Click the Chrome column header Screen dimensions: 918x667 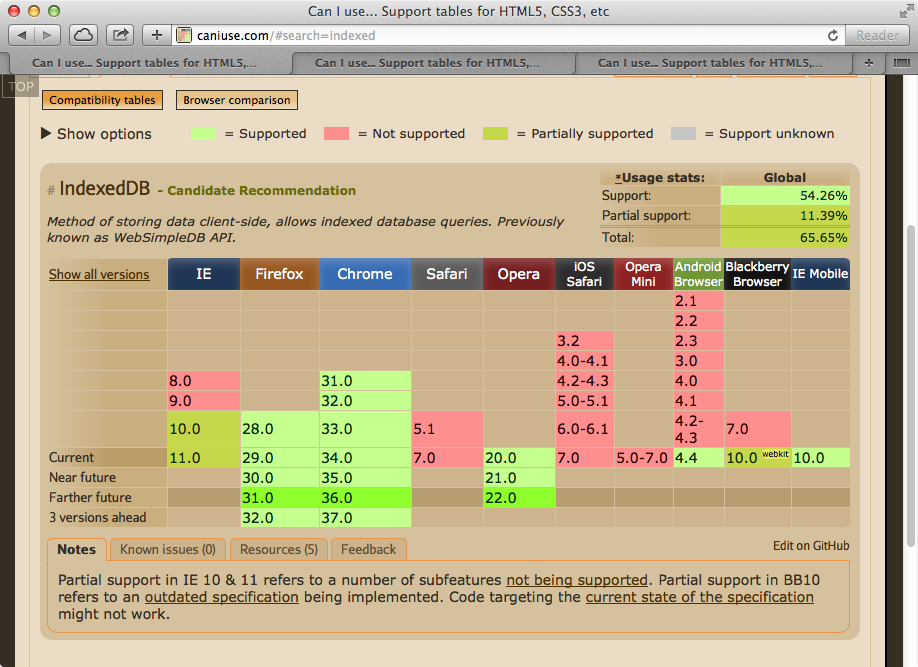[x=365, y=274]
